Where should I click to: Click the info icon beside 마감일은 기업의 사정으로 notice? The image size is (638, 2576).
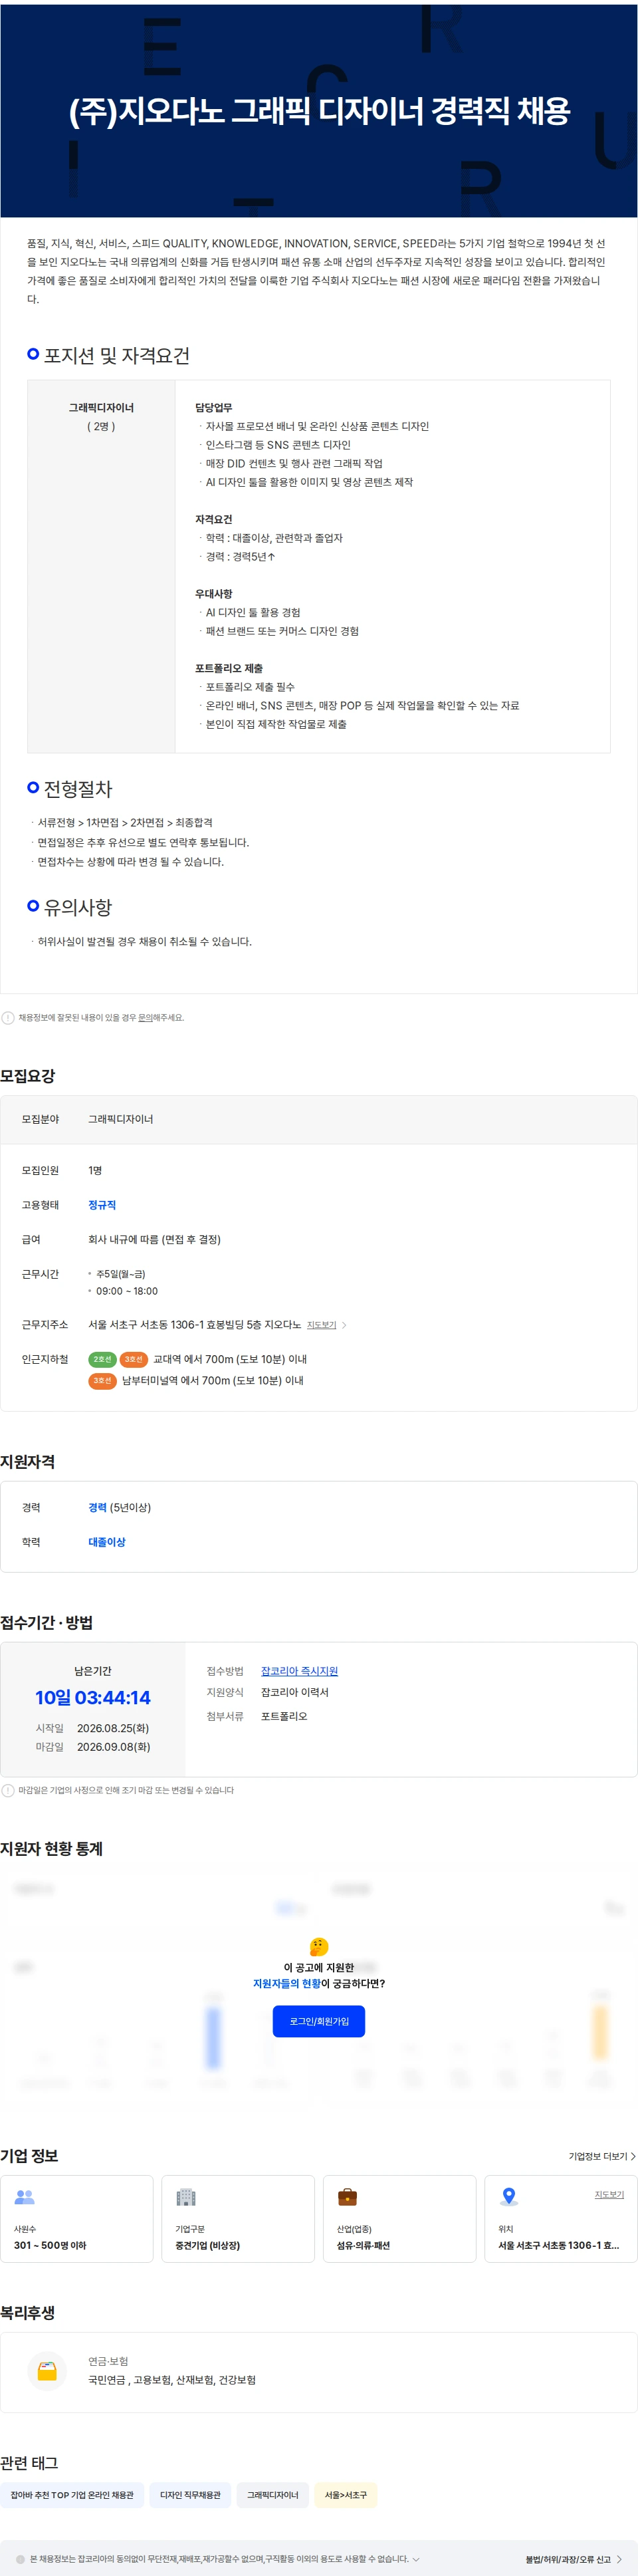click(8, 1791)
